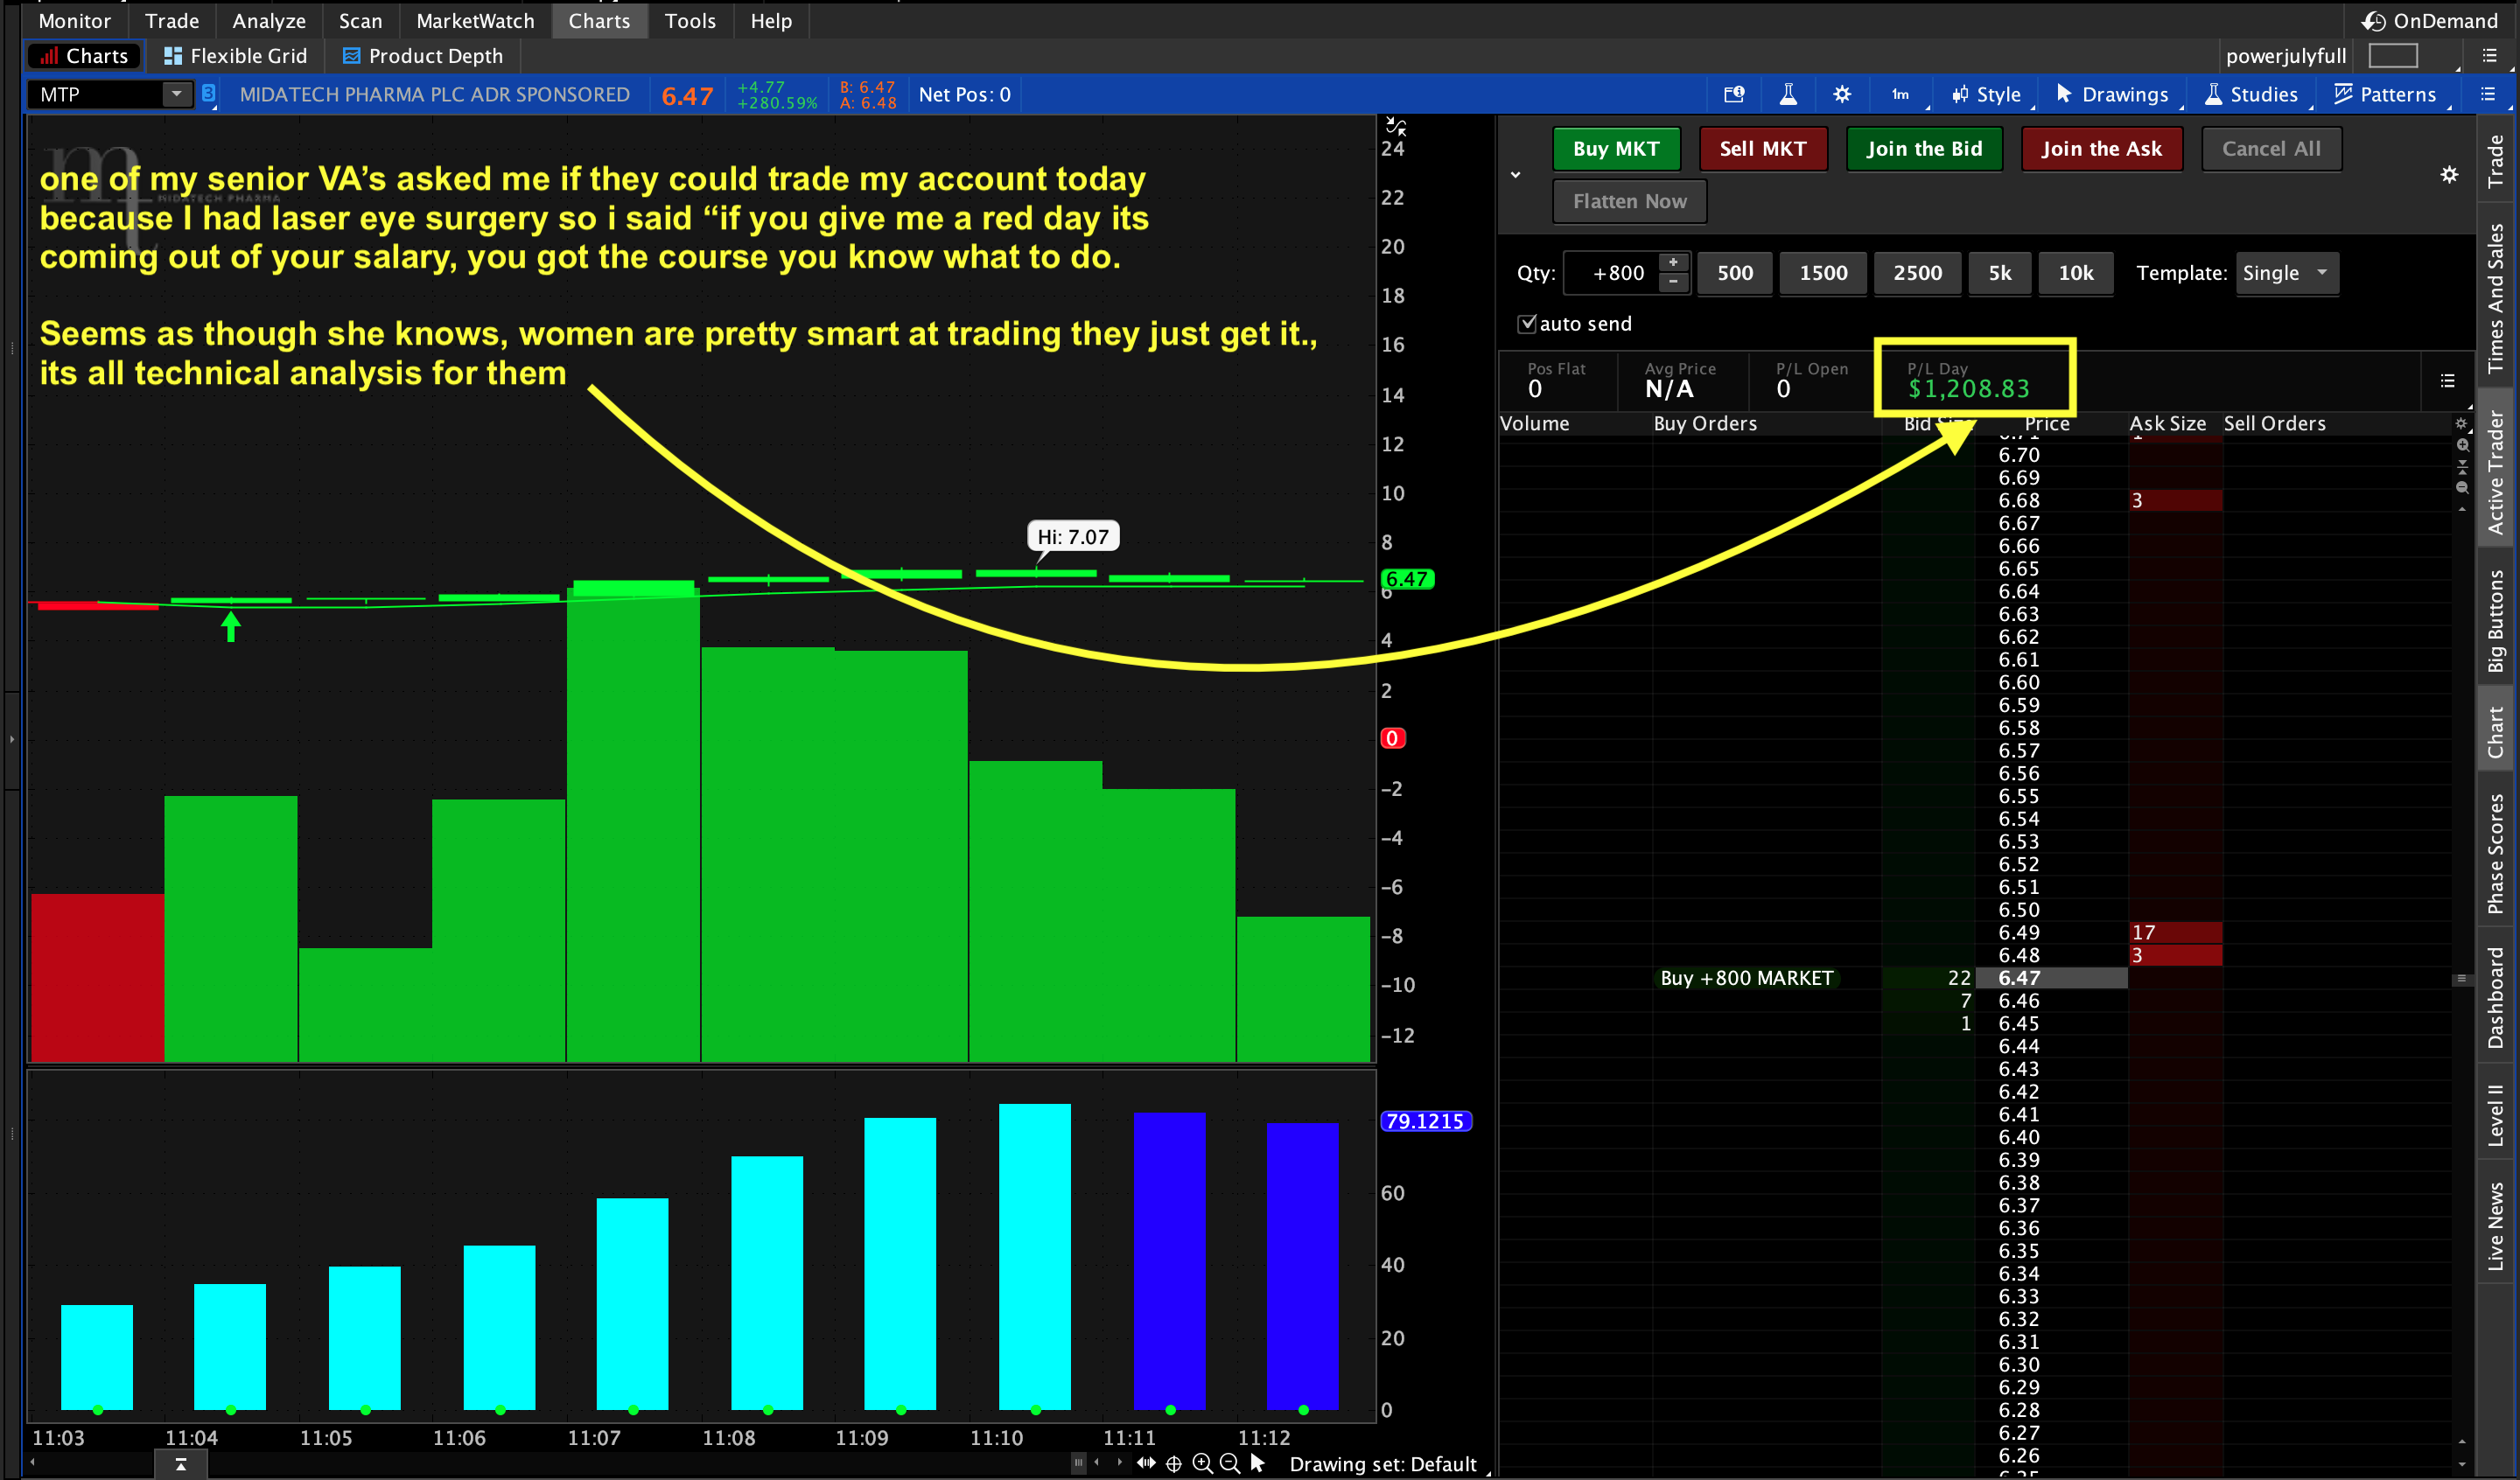Screen dimensions: 2520x1480
Task: Decrease quantity with minus stepper
Action: [x=1673, y=283]
